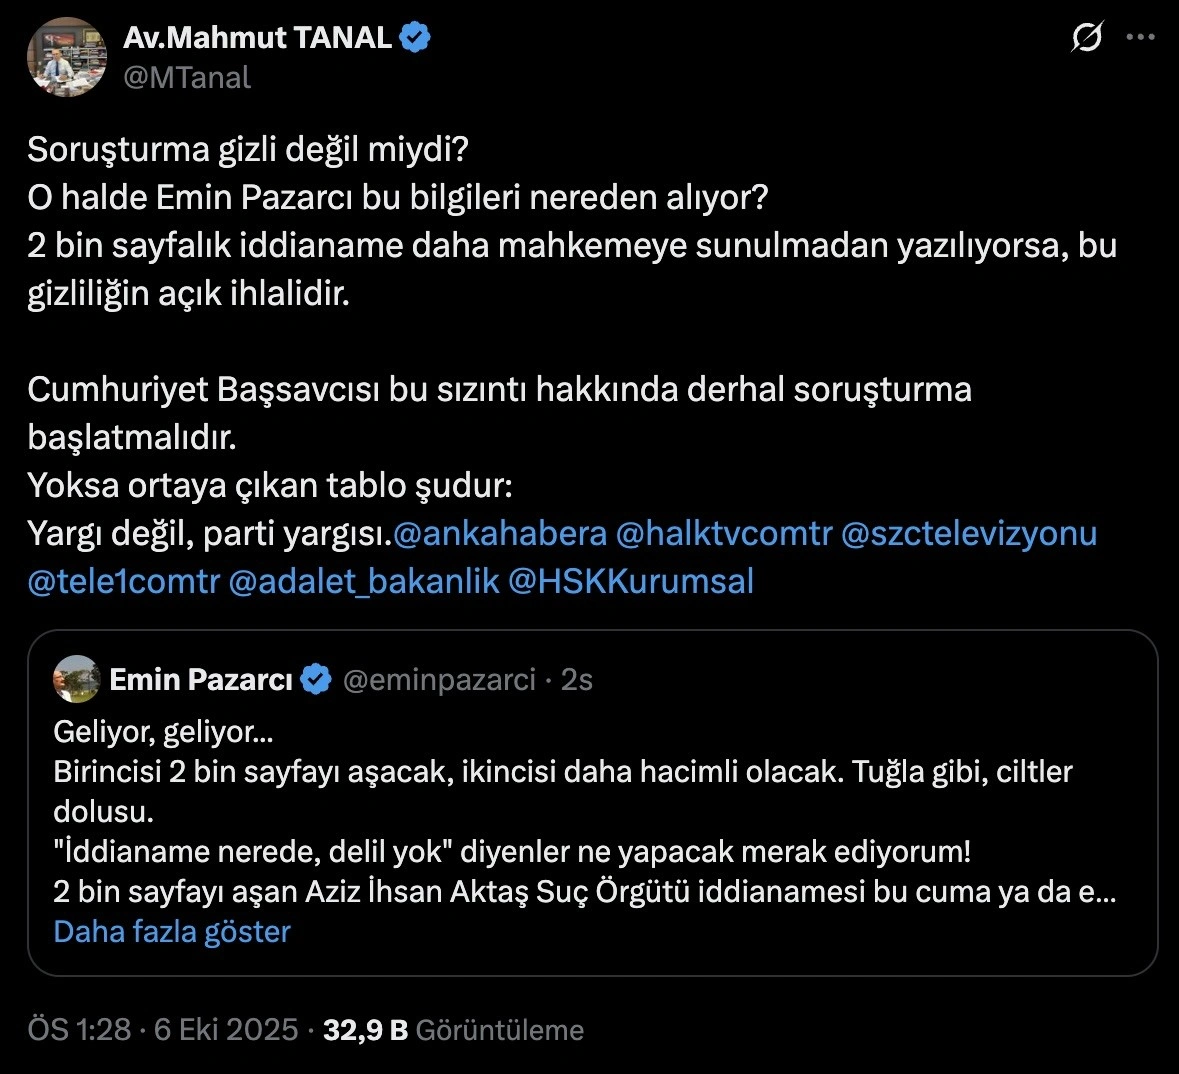Go to the @tele1comtr mention

click(x=124, y=581)
